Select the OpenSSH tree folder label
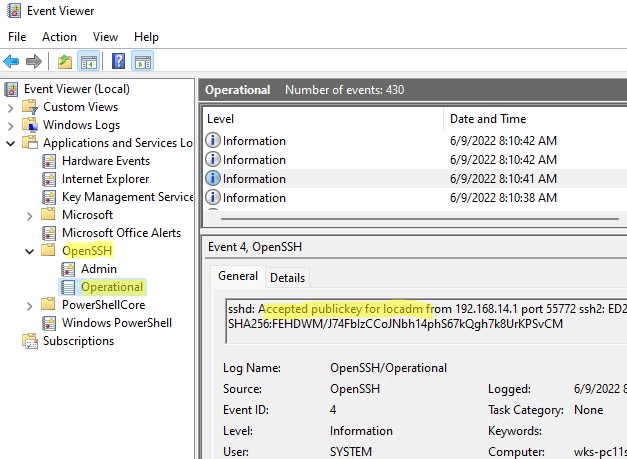The height and width of the screenshot is (459, 627). (x=87, y=251)
